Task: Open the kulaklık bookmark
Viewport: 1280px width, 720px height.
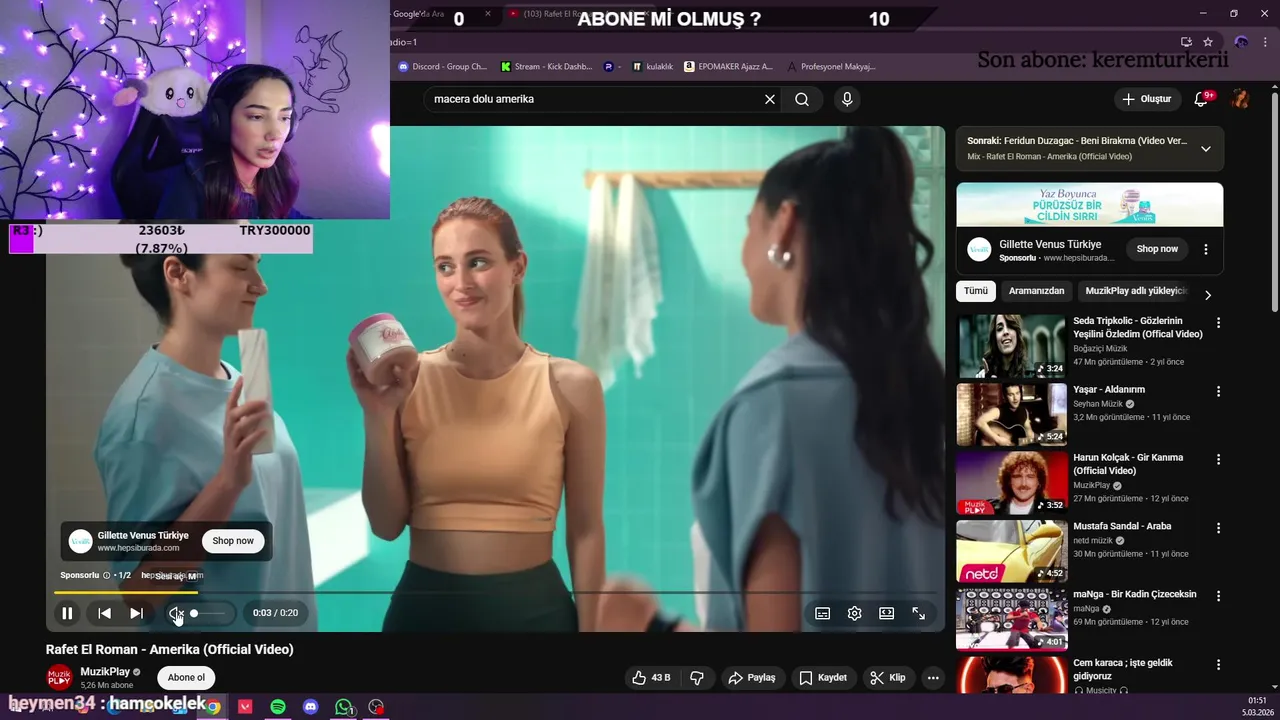Action: coord(653,67)
